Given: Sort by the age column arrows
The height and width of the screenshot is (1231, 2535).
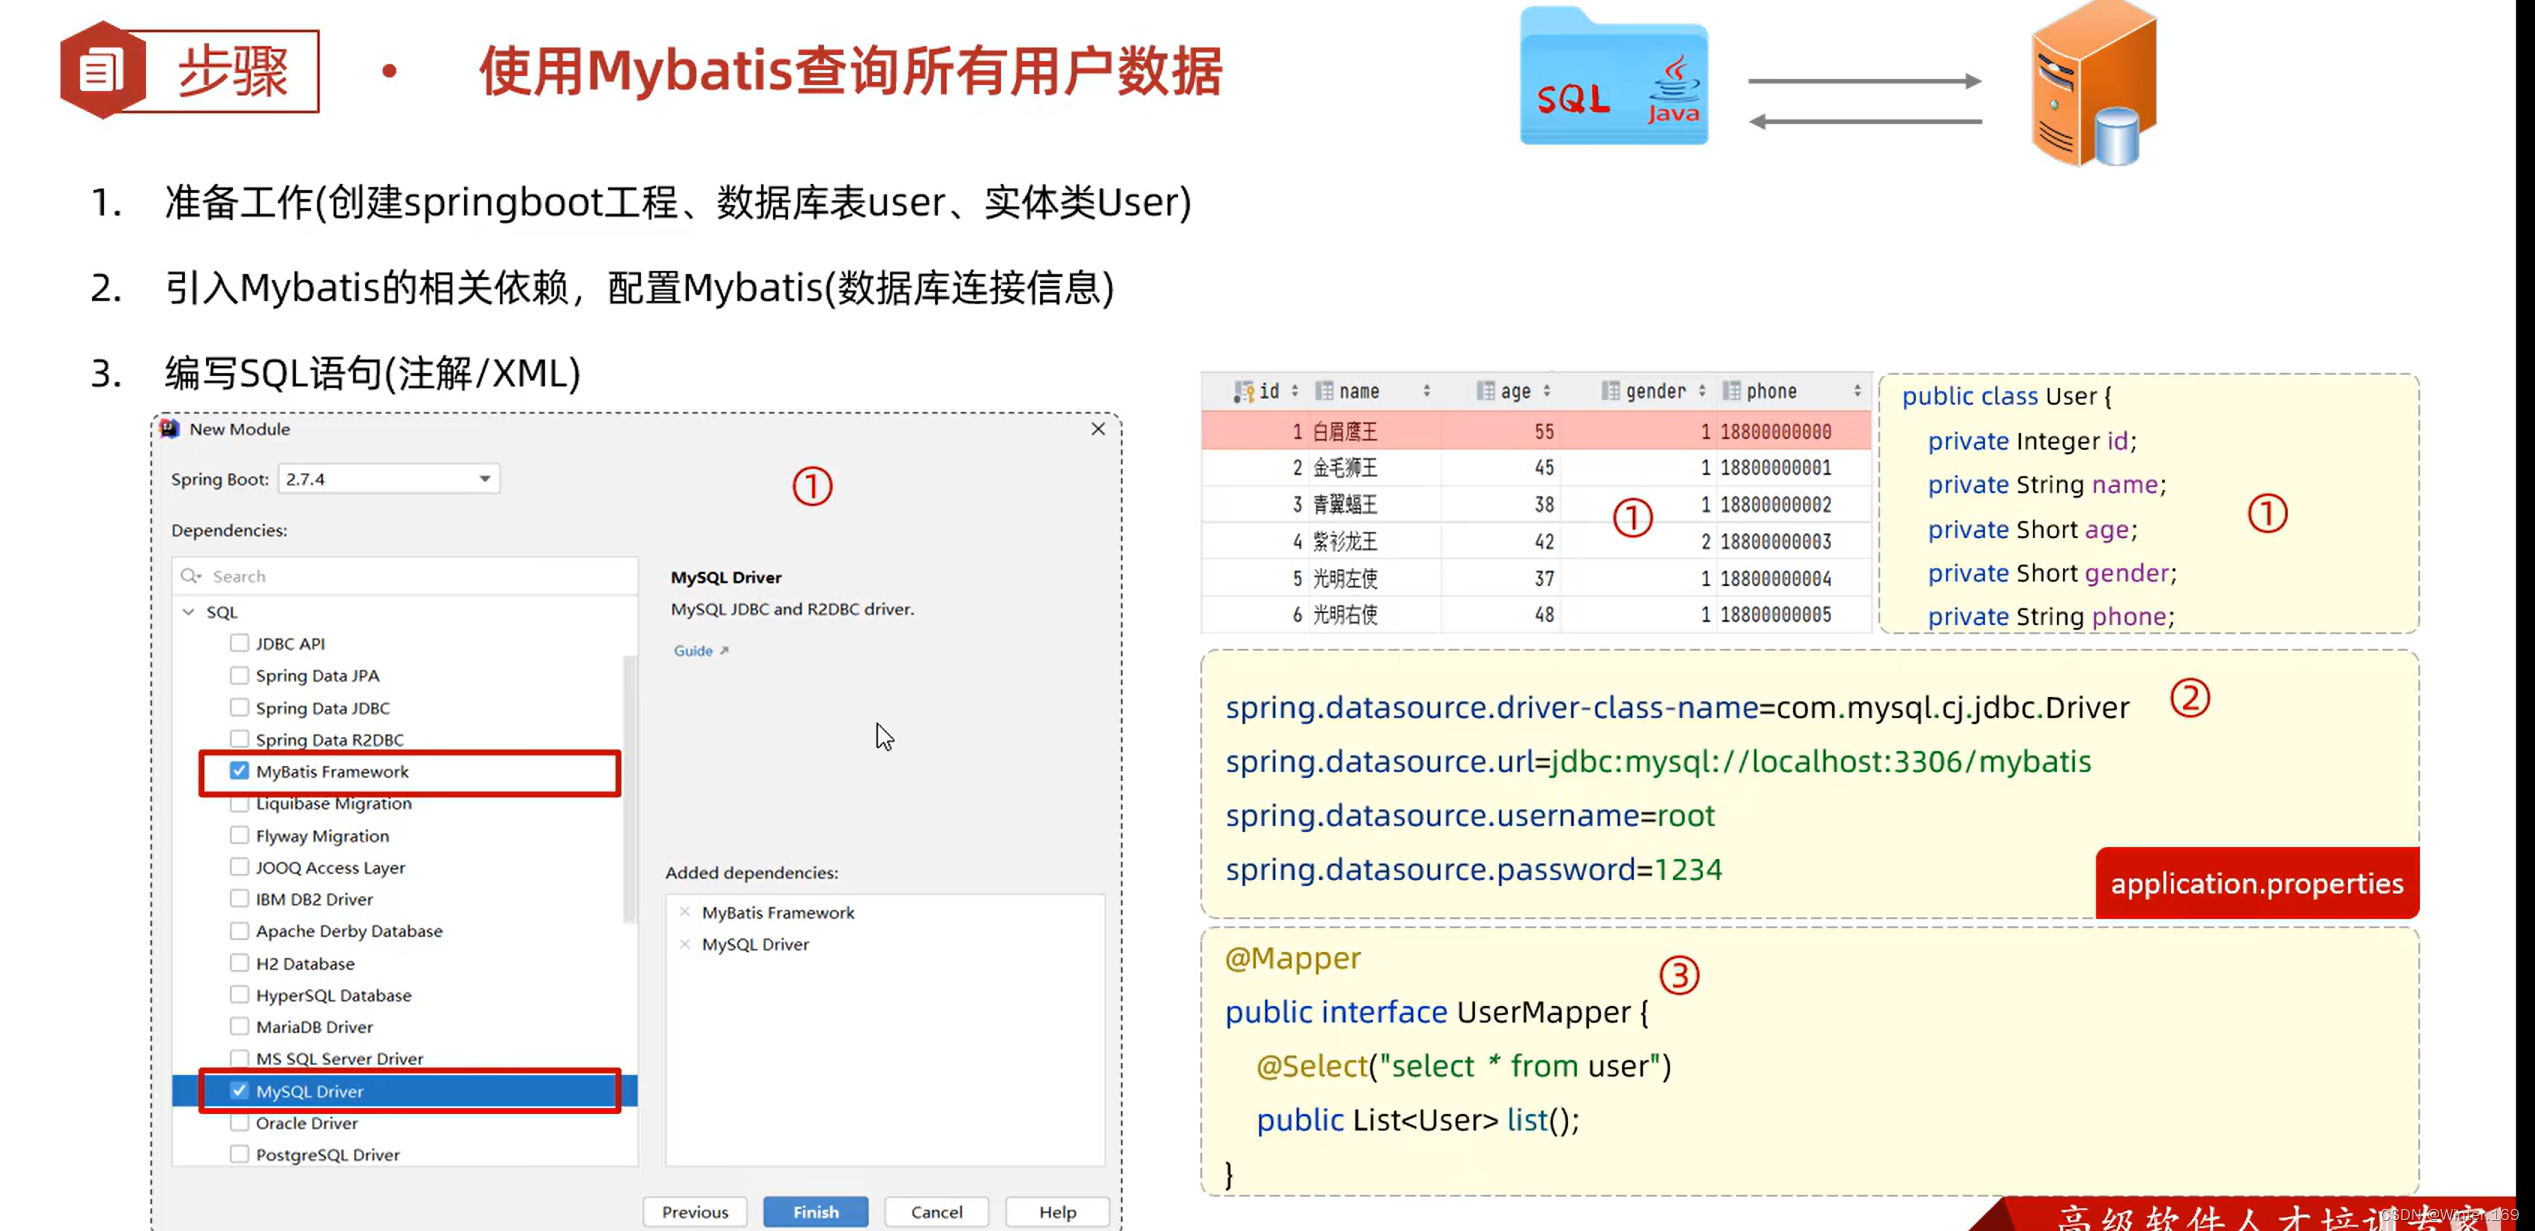Looking at the screenshot, I should [x=1547, y=392].
